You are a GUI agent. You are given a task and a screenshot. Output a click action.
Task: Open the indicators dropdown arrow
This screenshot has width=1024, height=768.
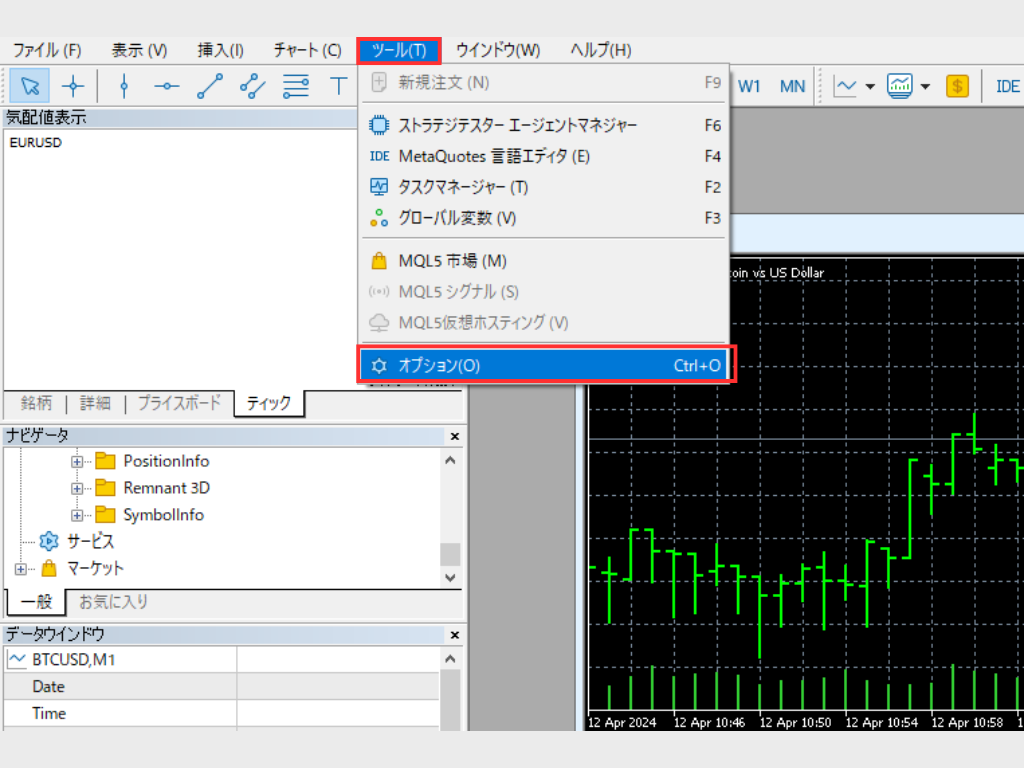click(x=925, y=86)
